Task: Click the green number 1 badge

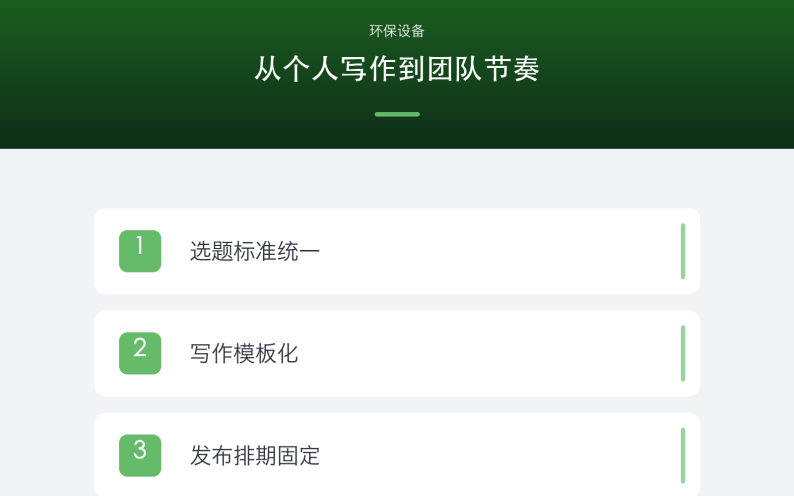Action: coord(140,251)
